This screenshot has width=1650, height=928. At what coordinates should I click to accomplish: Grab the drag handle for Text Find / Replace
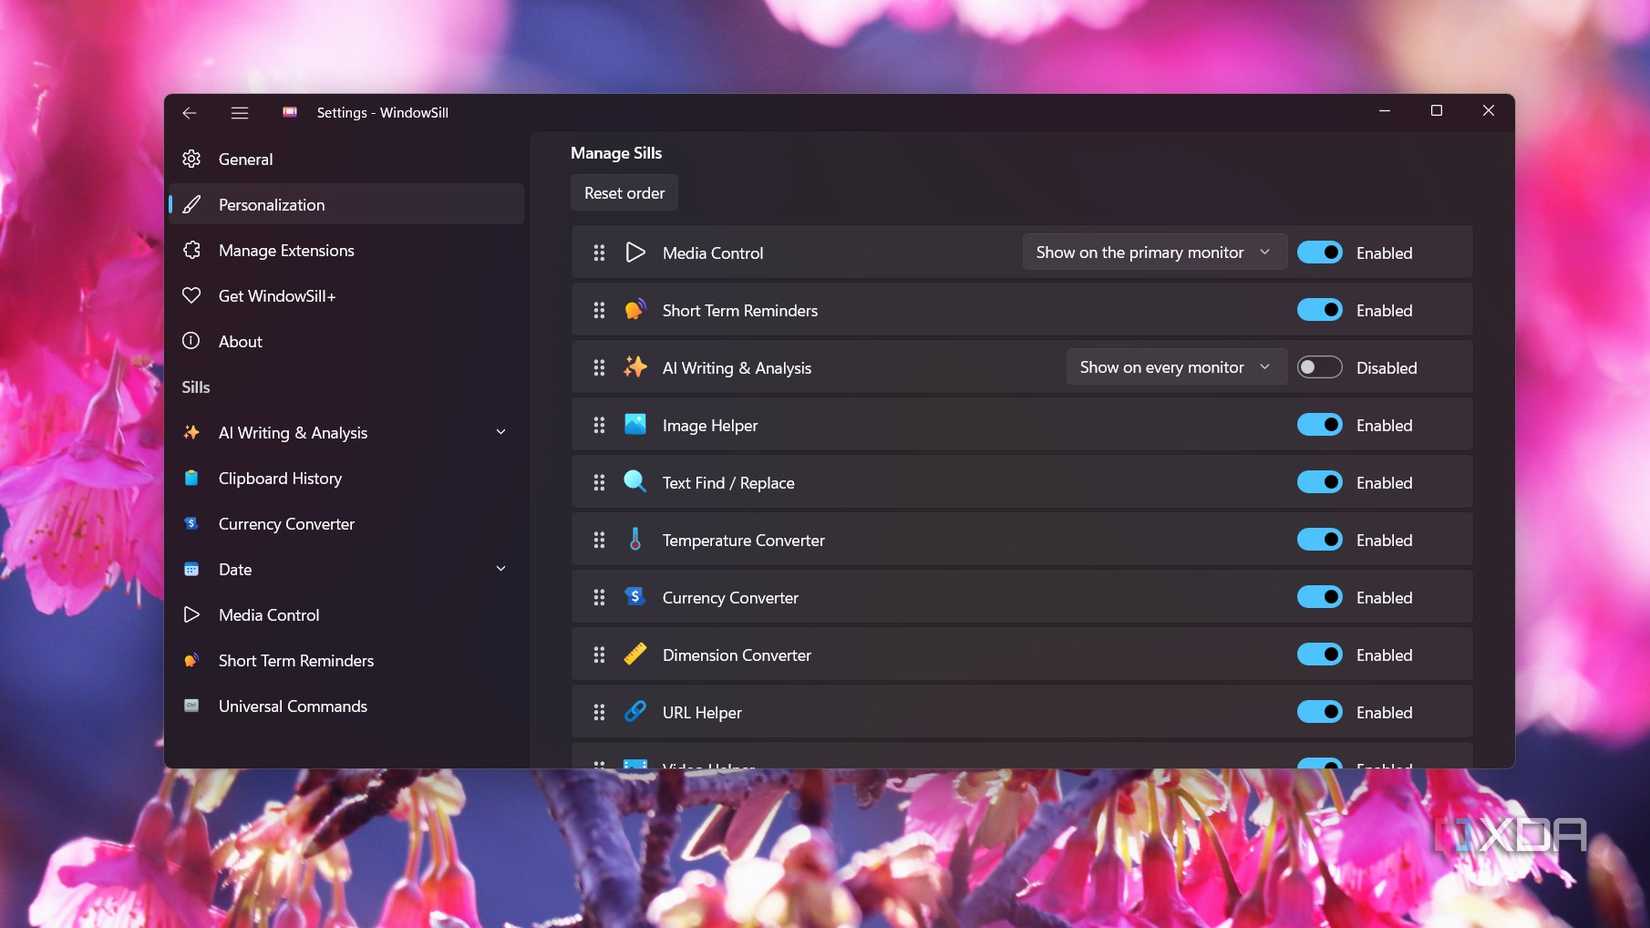click(599, 483)
